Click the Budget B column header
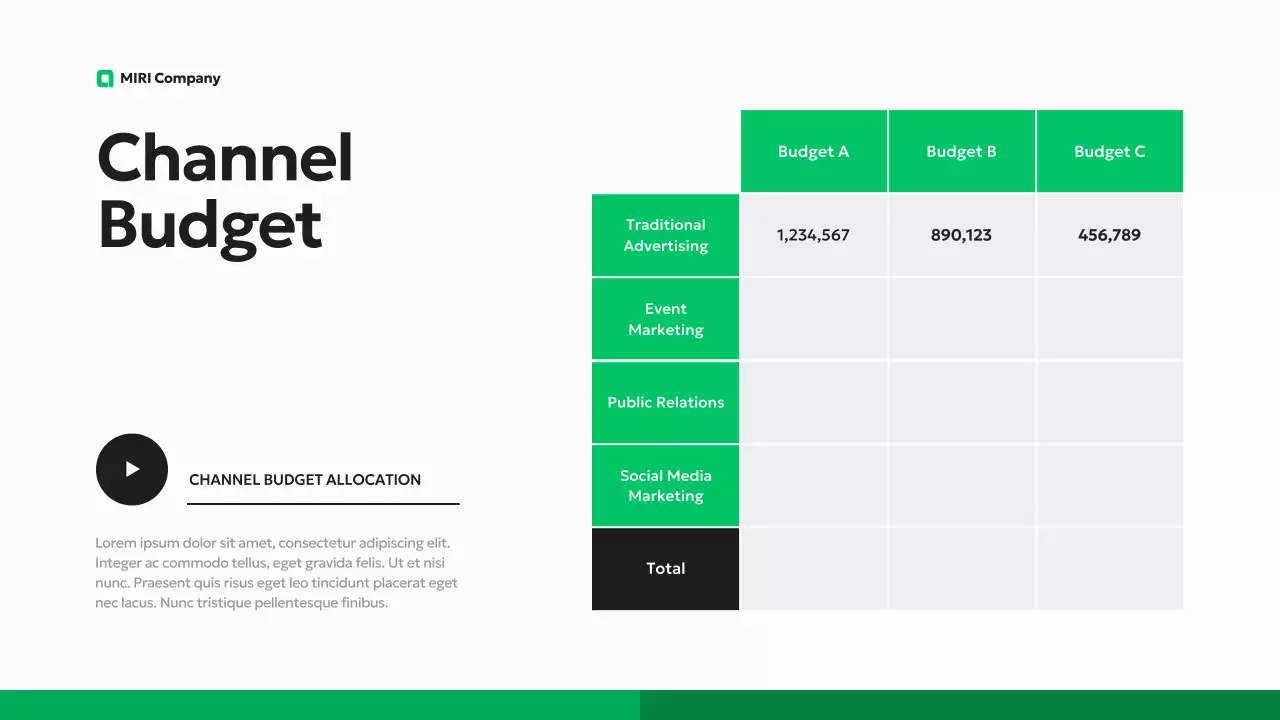 (x=961, y=152)
